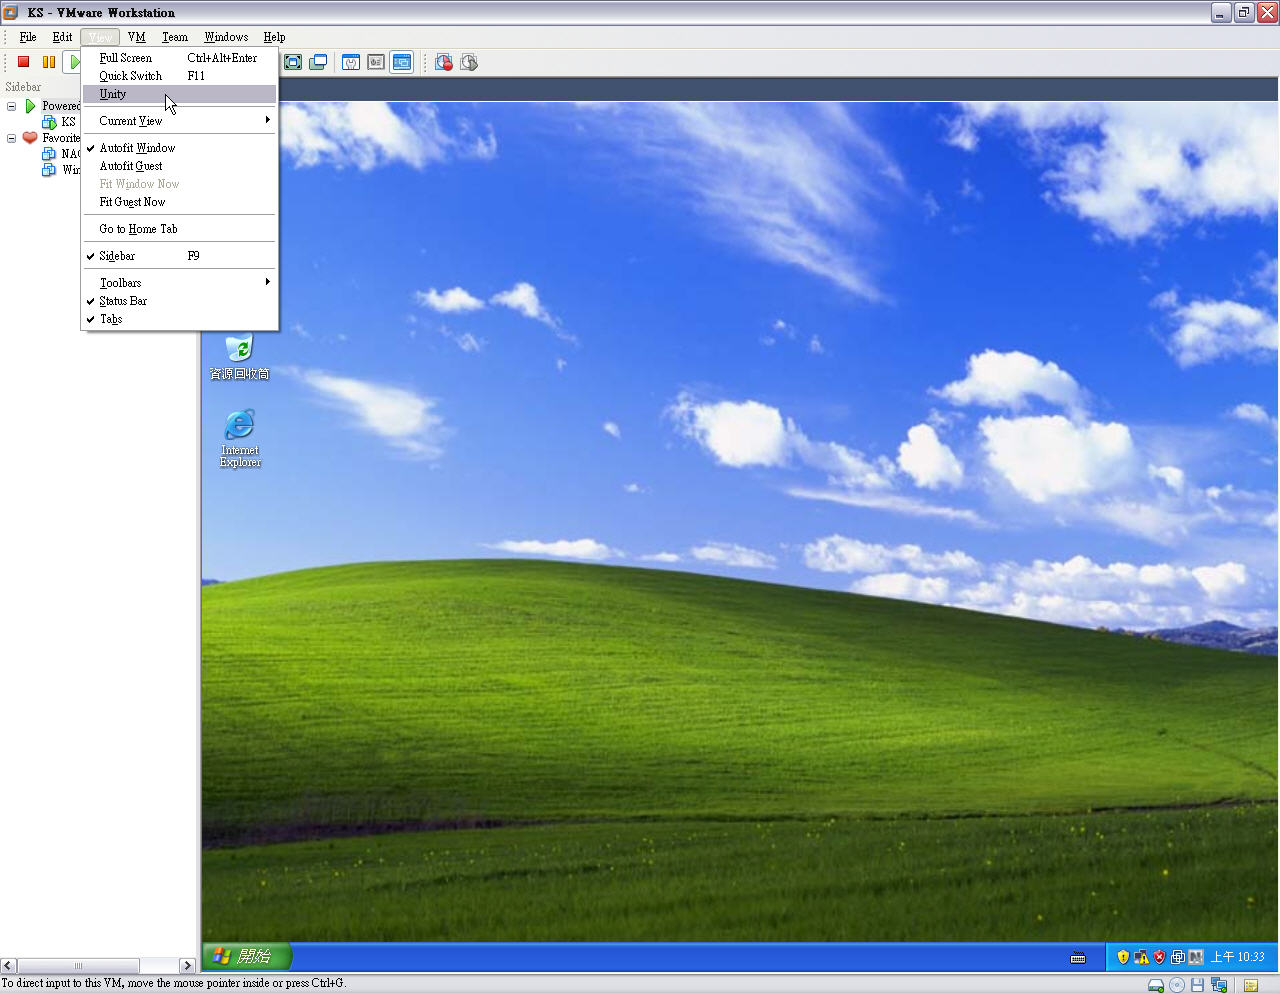Click the sidebar scroll right arrow
Image resolution: width=1280 pixels, height=994 pixels.
coord(187,965)
